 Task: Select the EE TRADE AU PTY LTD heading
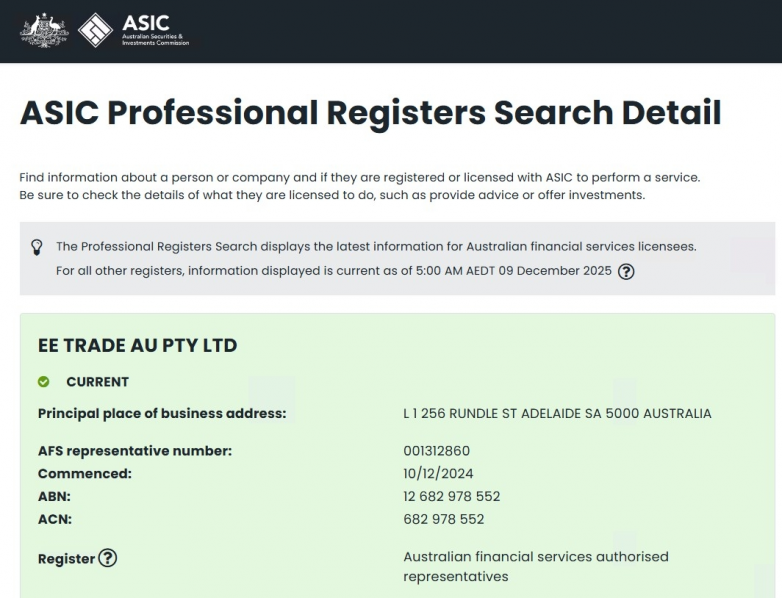(x=137, y=345)
